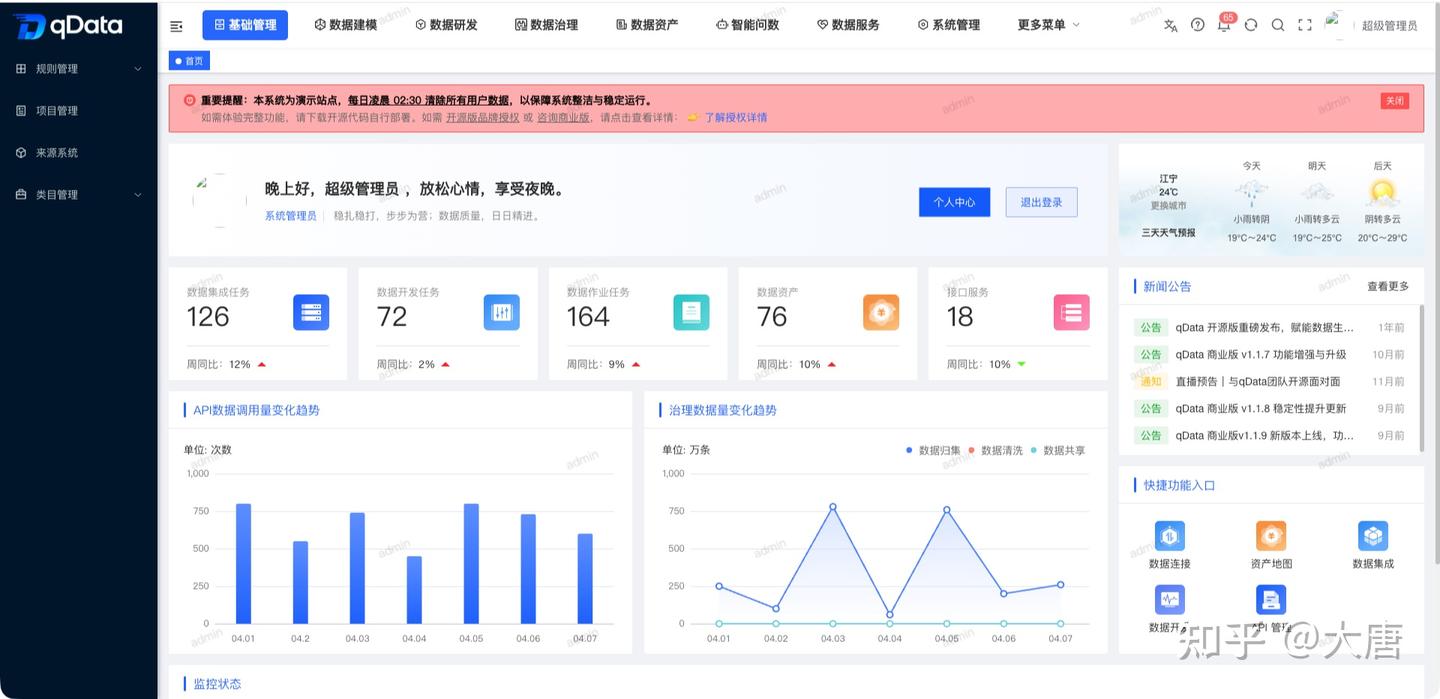The image size is (1440, 699).
Task: Click the 明天 weather icon
Action: point(1317,192)
